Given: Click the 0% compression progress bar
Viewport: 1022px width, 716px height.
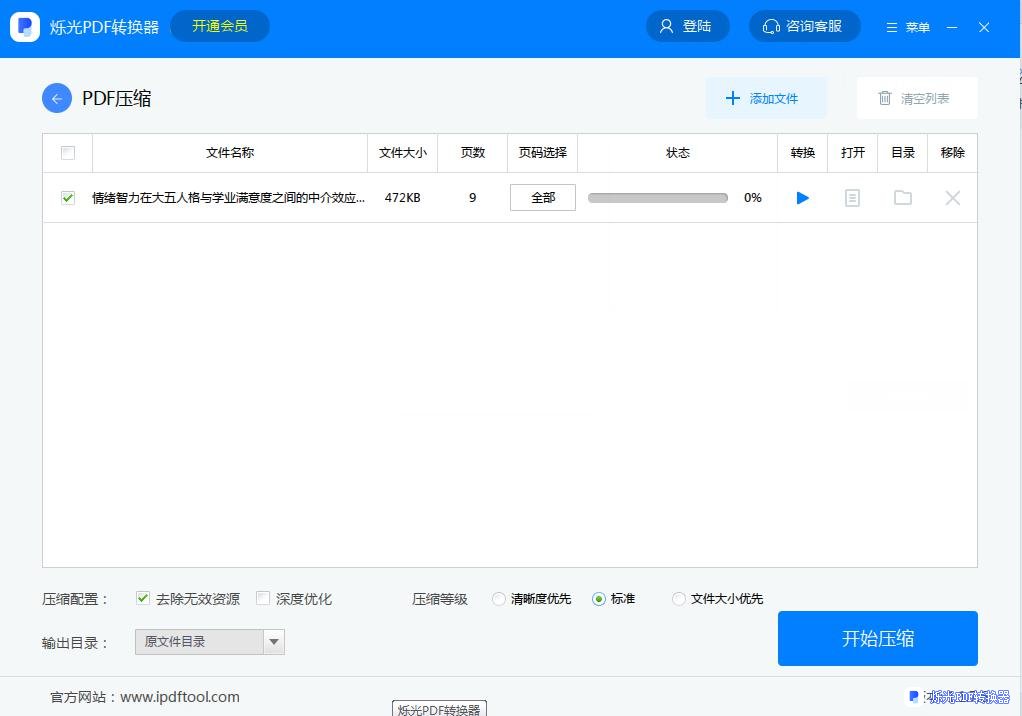Looking at the screenshot, I should click(x=658, y=198).
